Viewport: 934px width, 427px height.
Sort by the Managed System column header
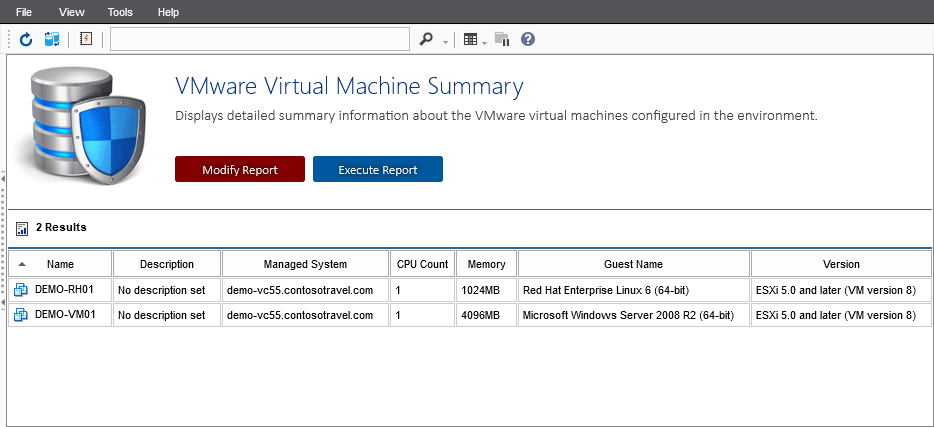305,264
